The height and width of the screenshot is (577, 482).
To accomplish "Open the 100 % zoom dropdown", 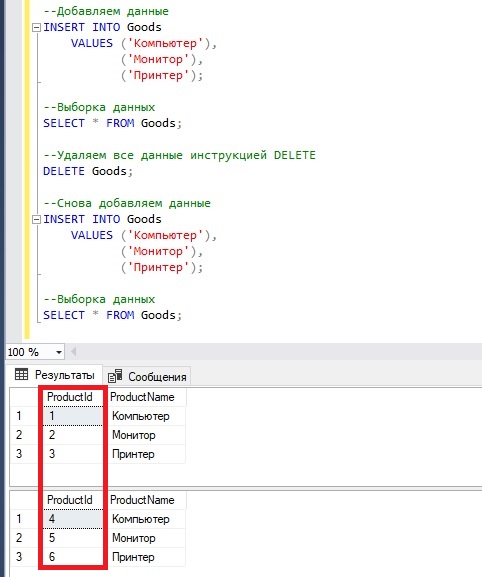I will 59,352.
